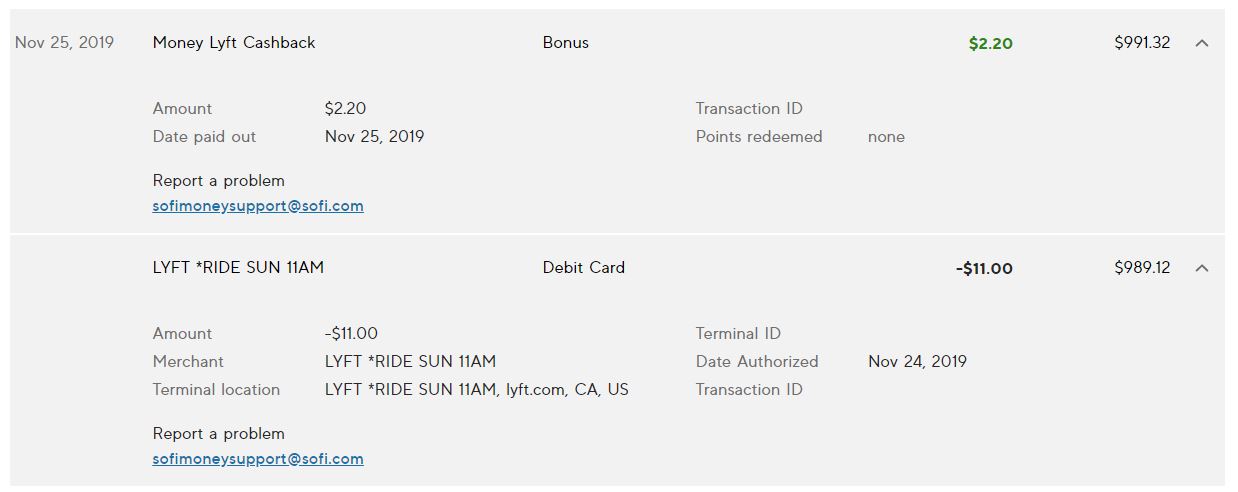Screen dimensions: 1238x492
Task: Click the Terminal ID field label
Action: coord(738,334)
